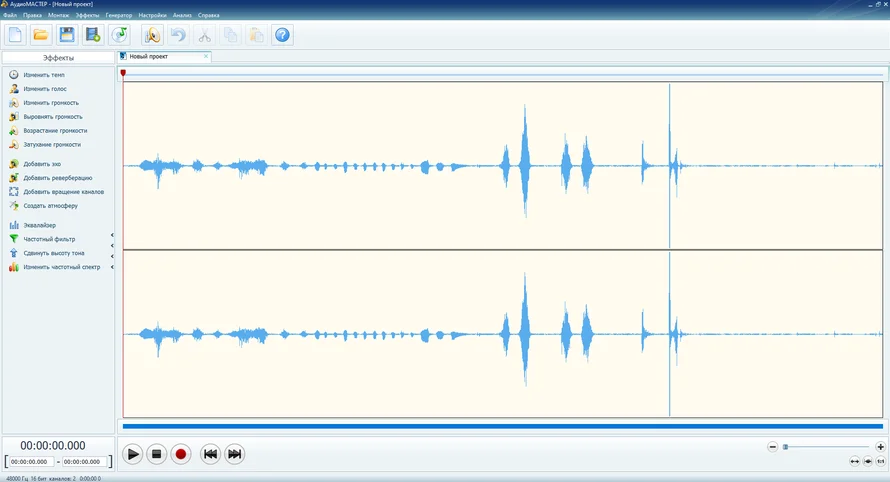This screenshot has width=890, height=482.
Task: Create a new project via the blank page icon
Action: [x=15, y=35]
